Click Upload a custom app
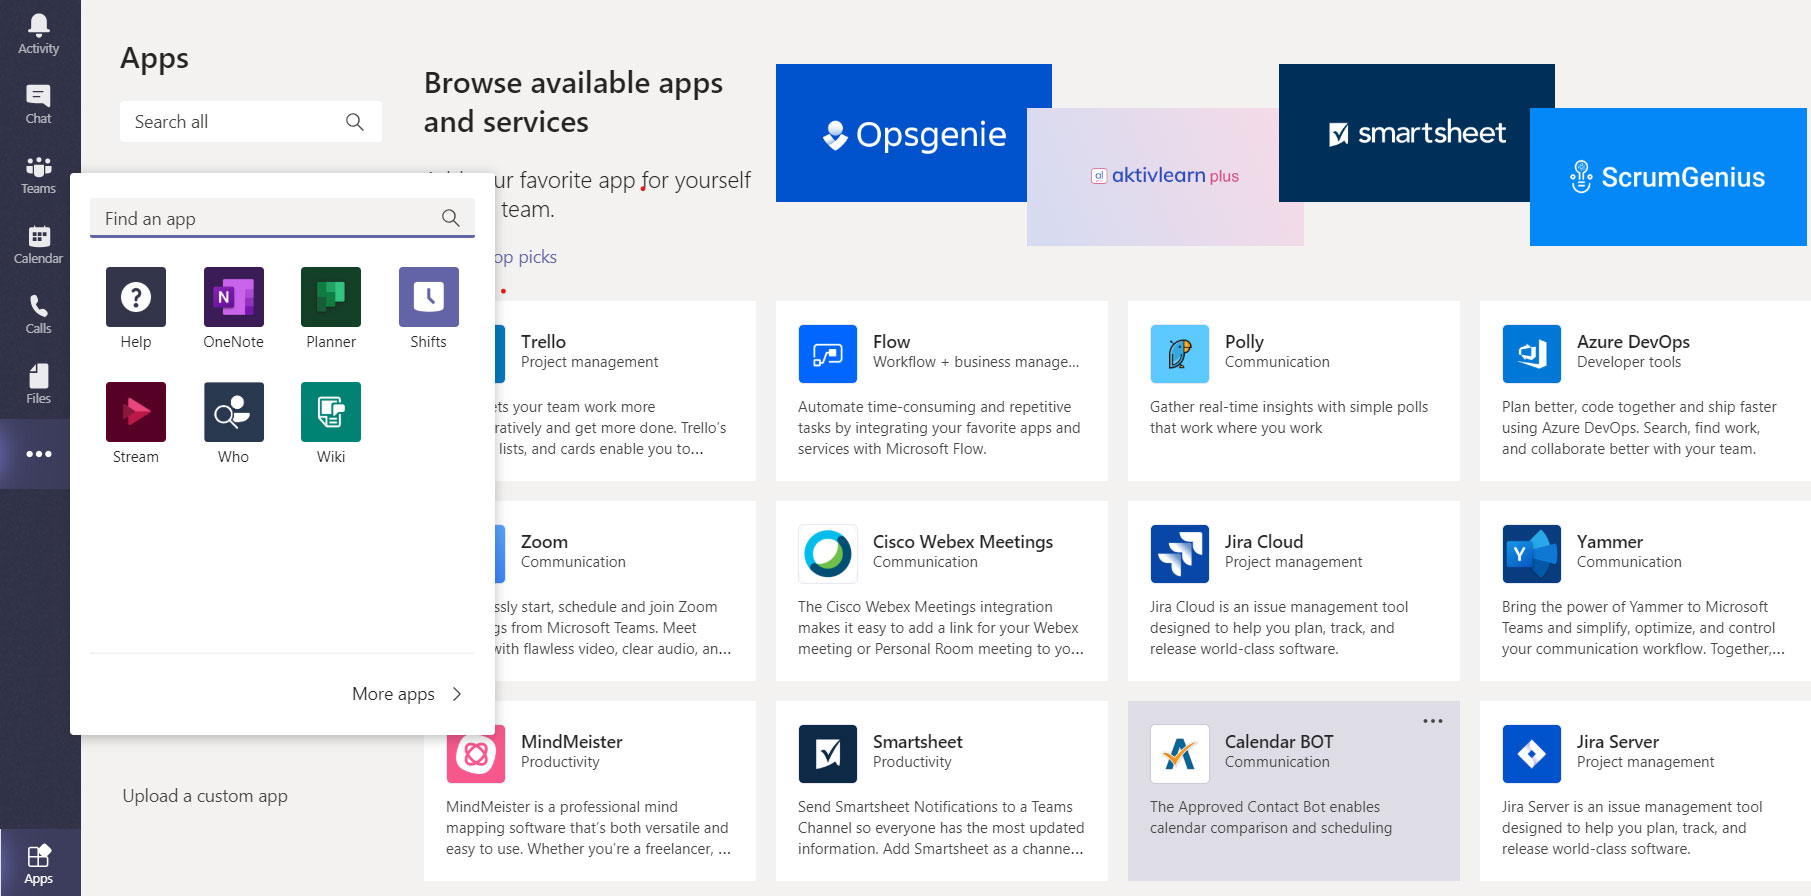This screenshot has height=896, width=1811. coord(205,796)
